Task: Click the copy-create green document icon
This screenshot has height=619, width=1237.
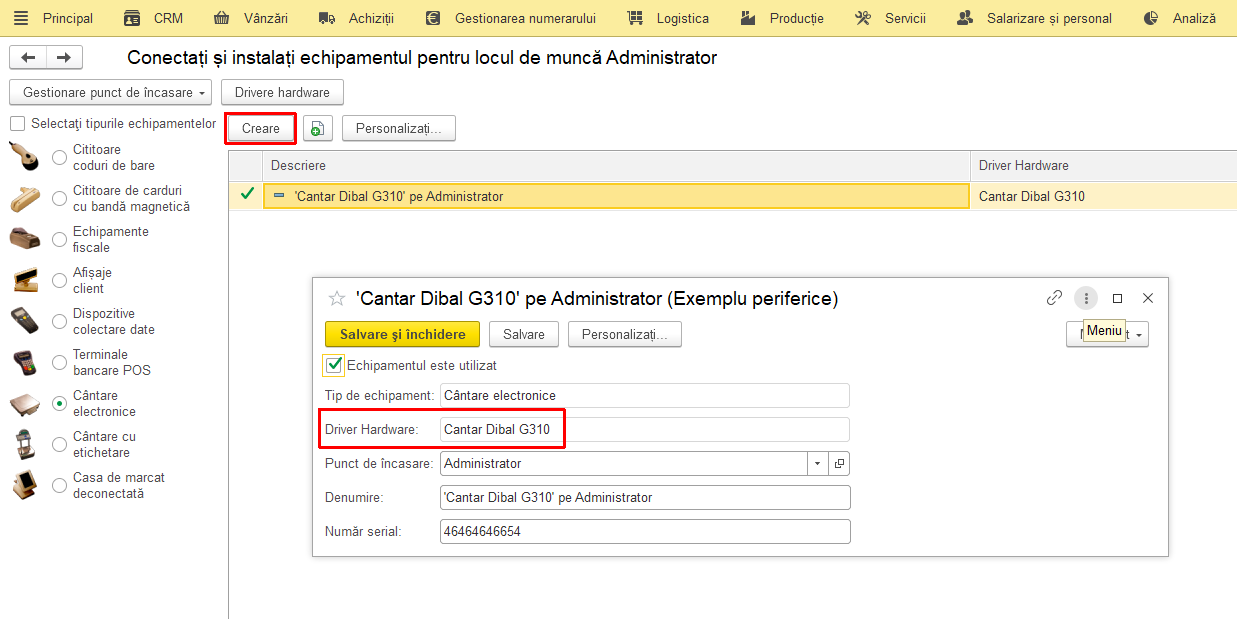Action: click(x=318, y=128)
